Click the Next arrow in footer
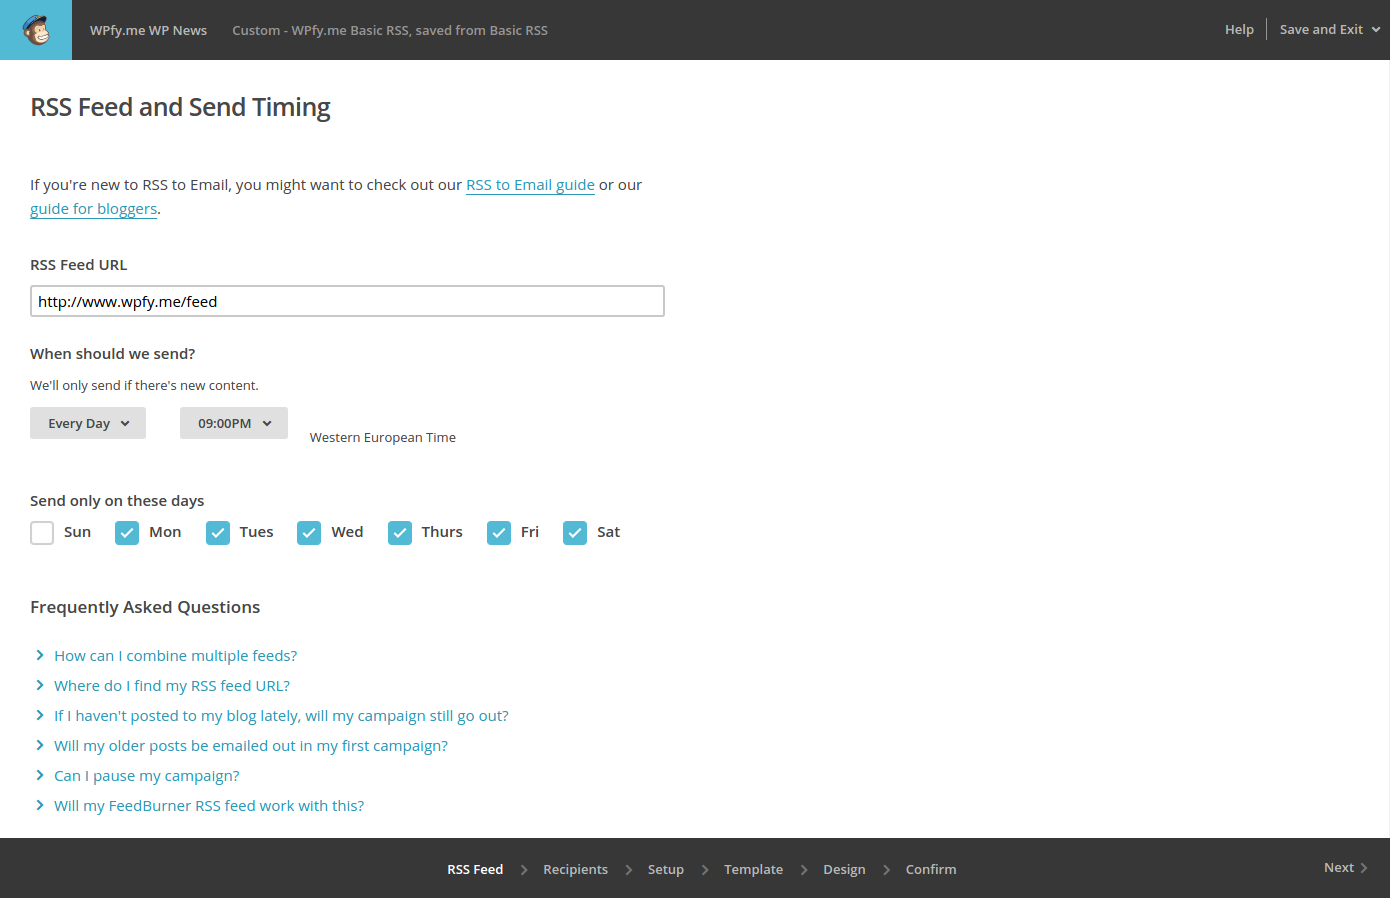 (1344, 867)
